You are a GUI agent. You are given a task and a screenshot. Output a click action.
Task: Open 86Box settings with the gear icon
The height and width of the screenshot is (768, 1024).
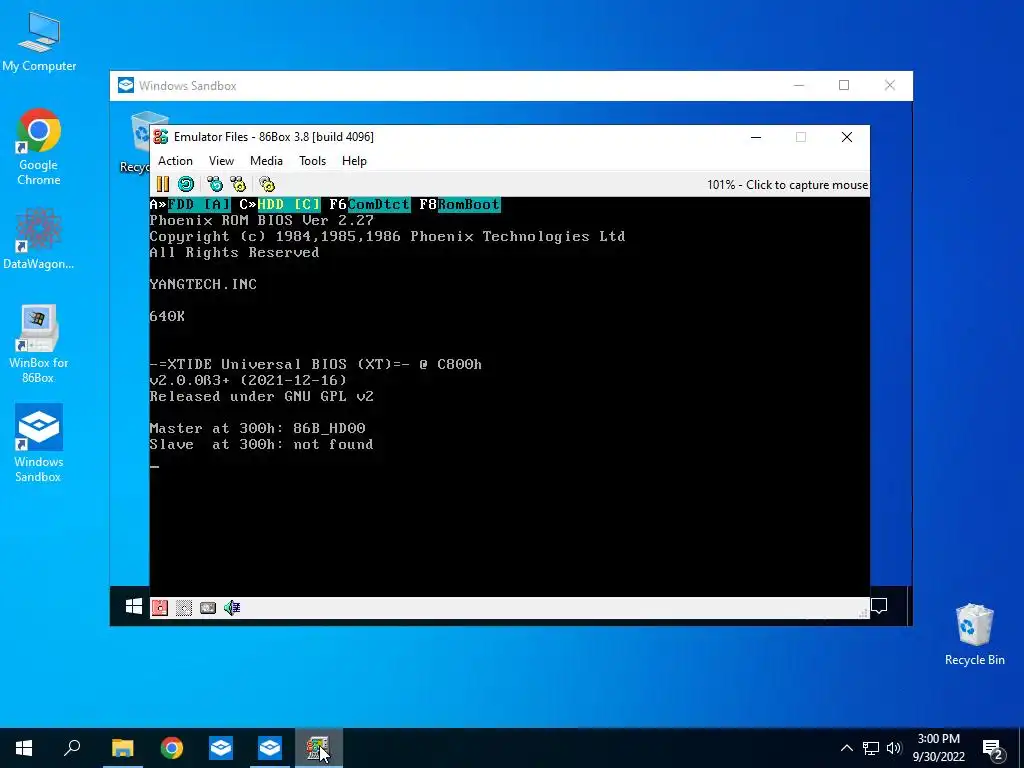[266, 184]
